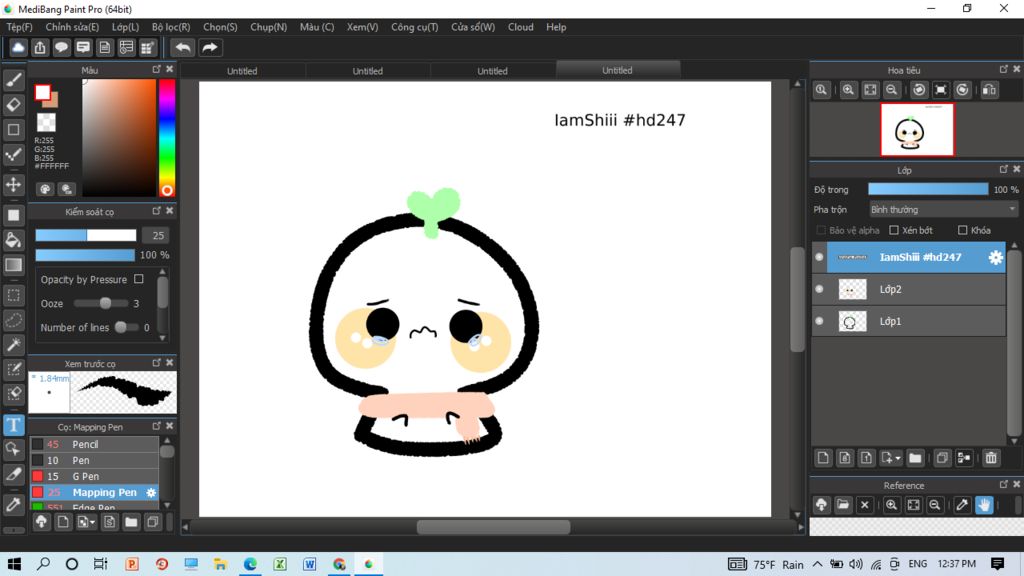1024x576 pixels.
Task: Click the Redo arrow
Action: [210, 48]
